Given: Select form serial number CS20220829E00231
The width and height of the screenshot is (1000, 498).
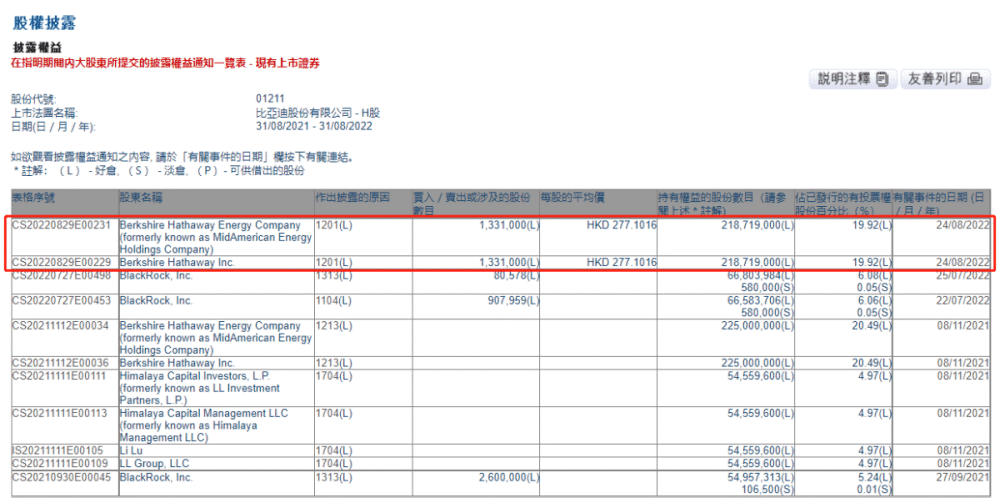Looking at the screenshot, I should (60, 225).
